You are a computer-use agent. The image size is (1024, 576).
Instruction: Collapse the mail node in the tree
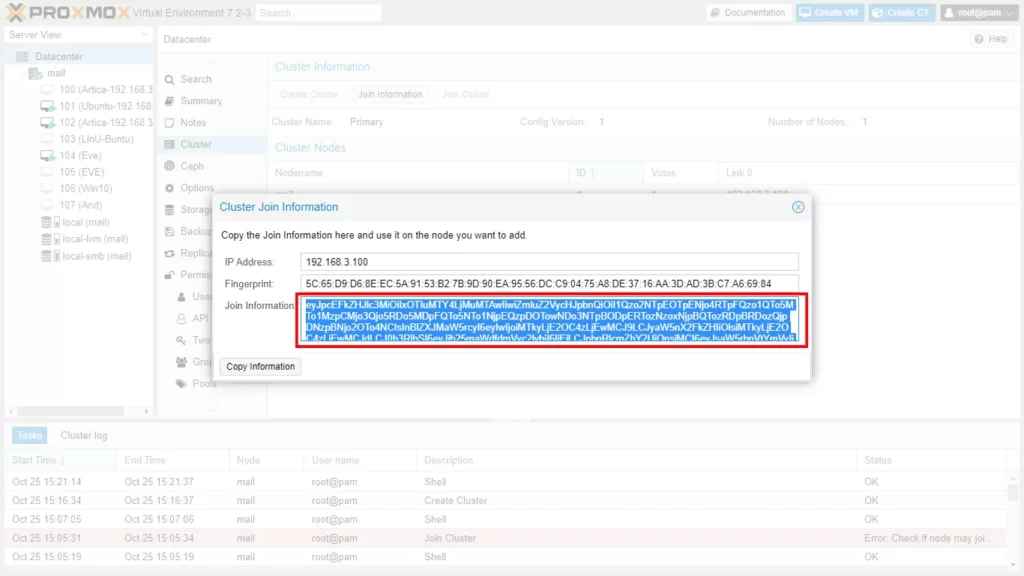click(22, 74)
